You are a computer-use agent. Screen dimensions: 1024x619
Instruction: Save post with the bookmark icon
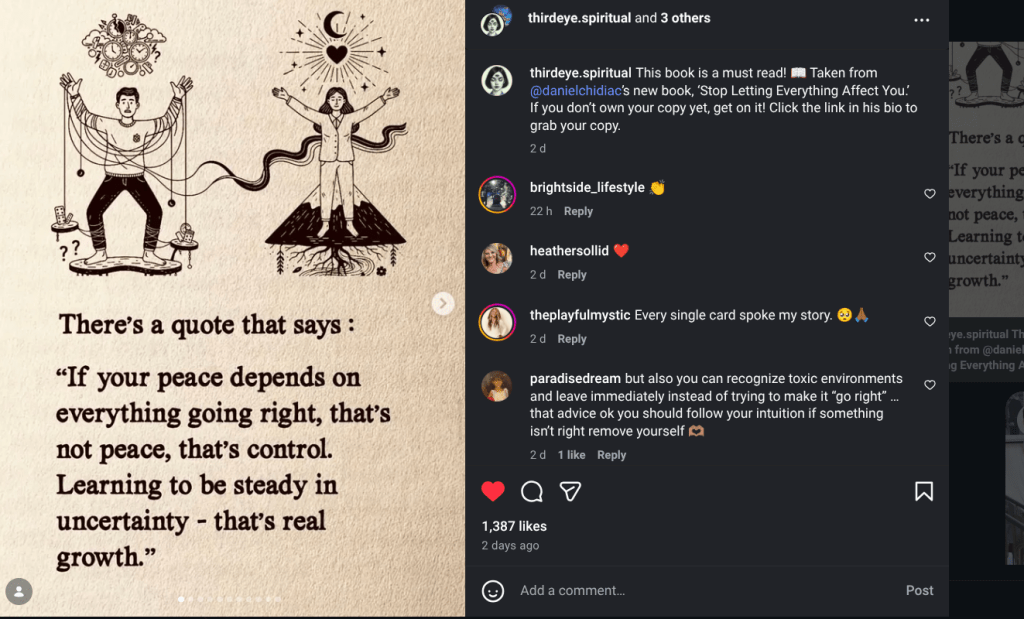924,491
